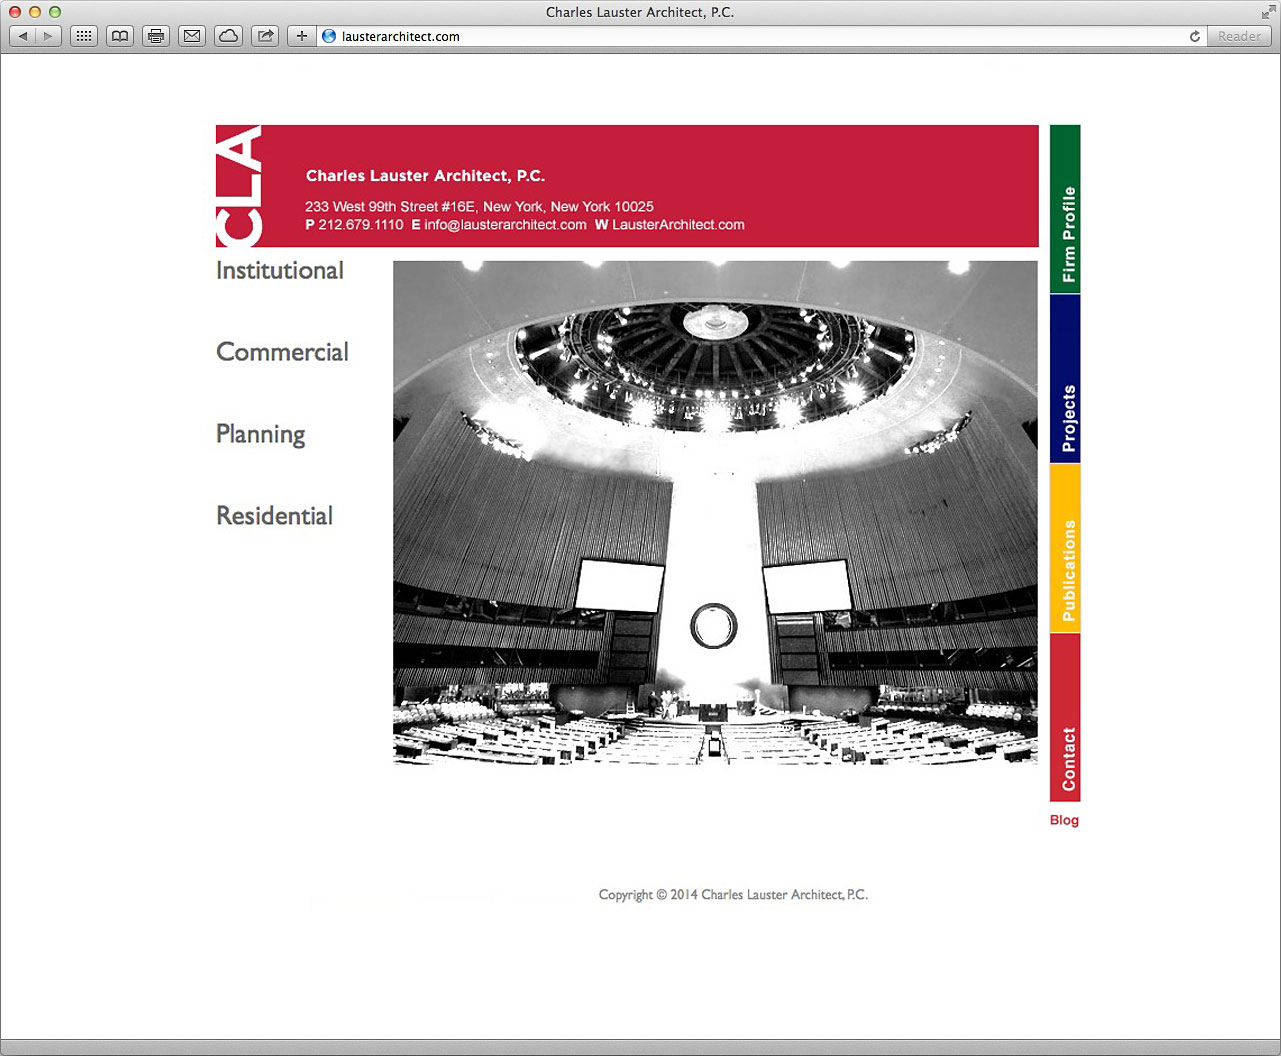Go back with the browser back arrow

coord(23,36)
